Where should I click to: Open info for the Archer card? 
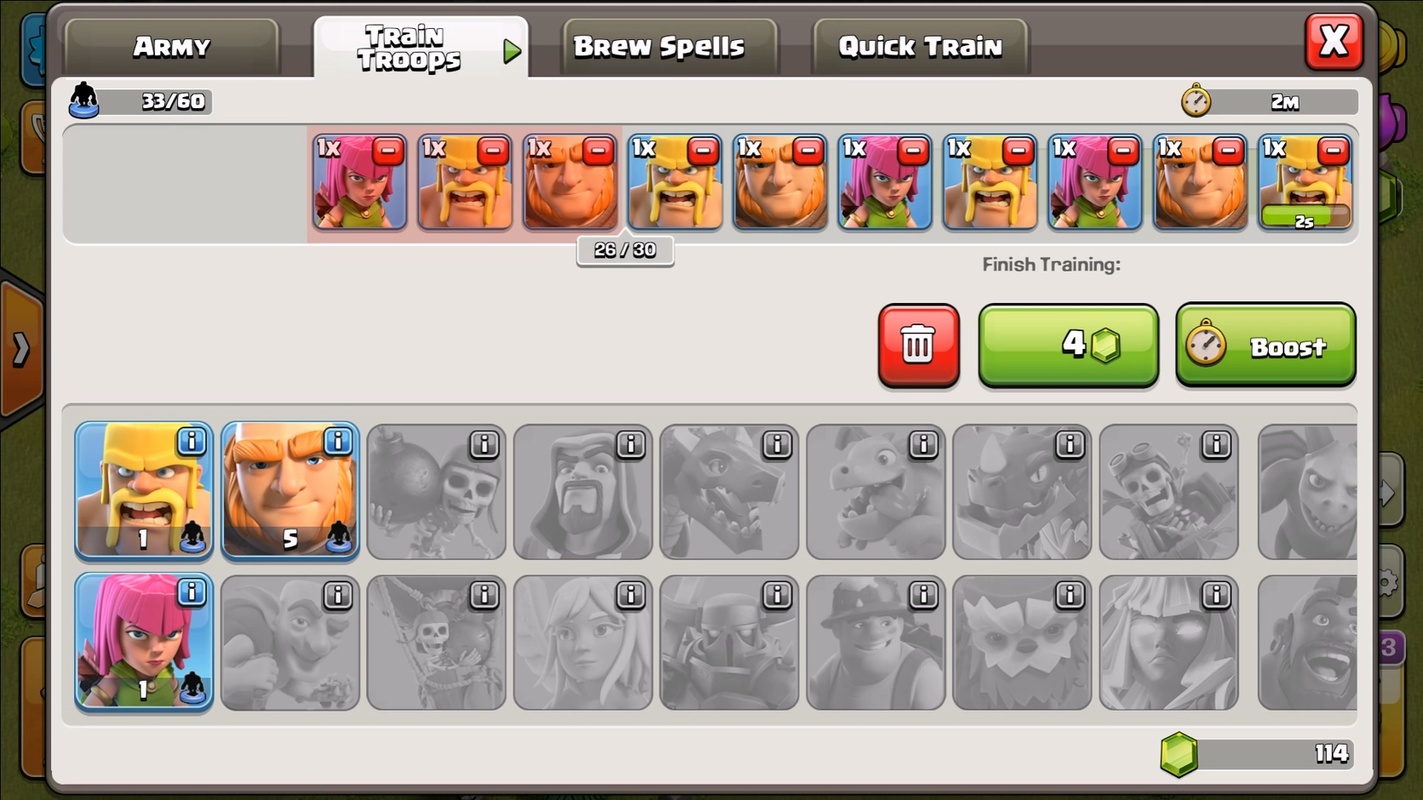click(192, 593)
